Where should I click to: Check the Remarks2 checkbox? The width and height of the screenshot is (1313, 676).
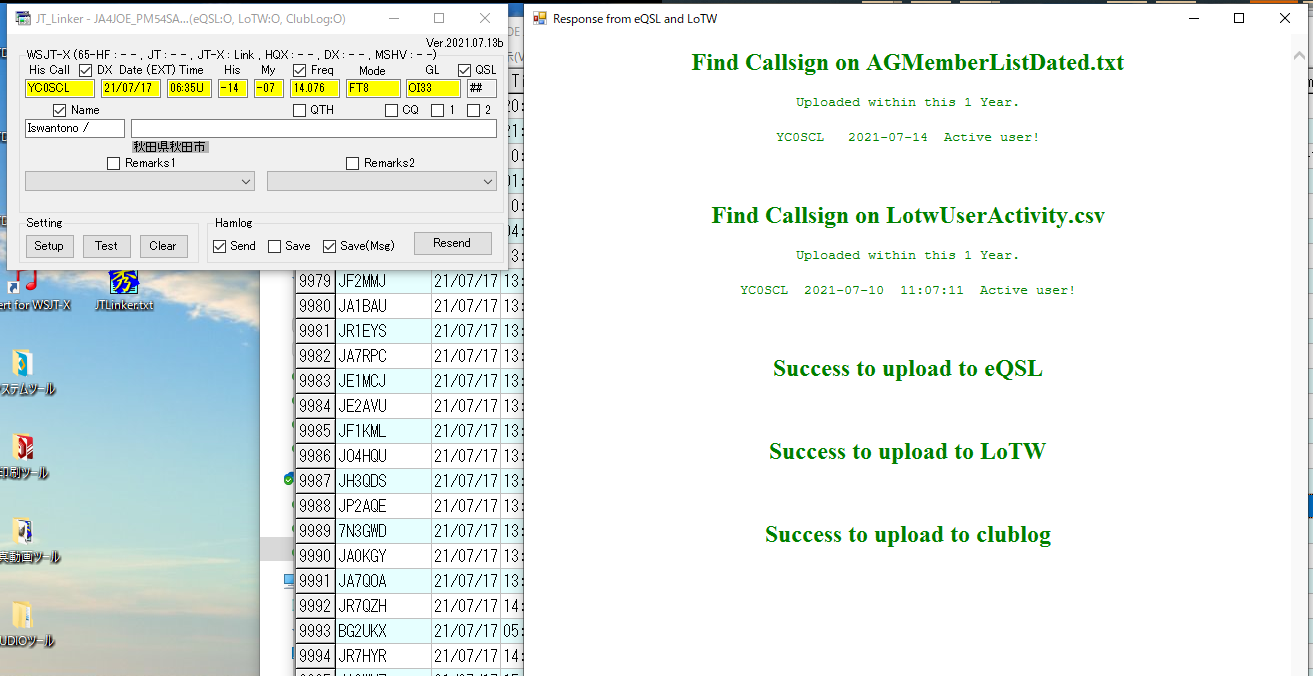coord(352,163)
